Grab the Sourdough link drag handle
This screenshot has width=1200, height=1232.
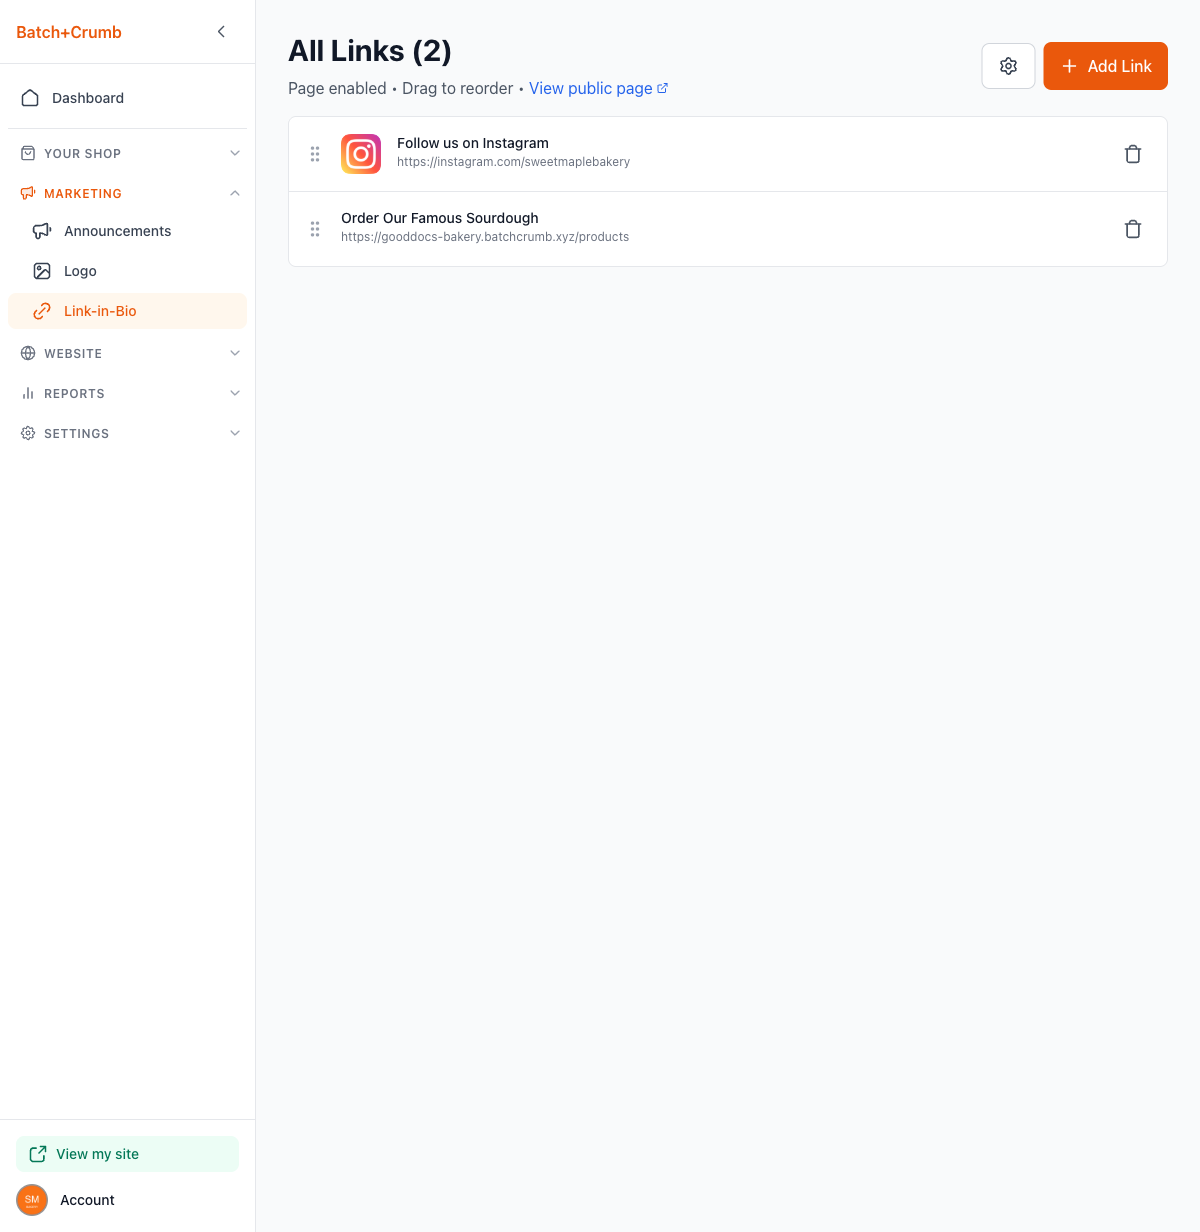315,229
